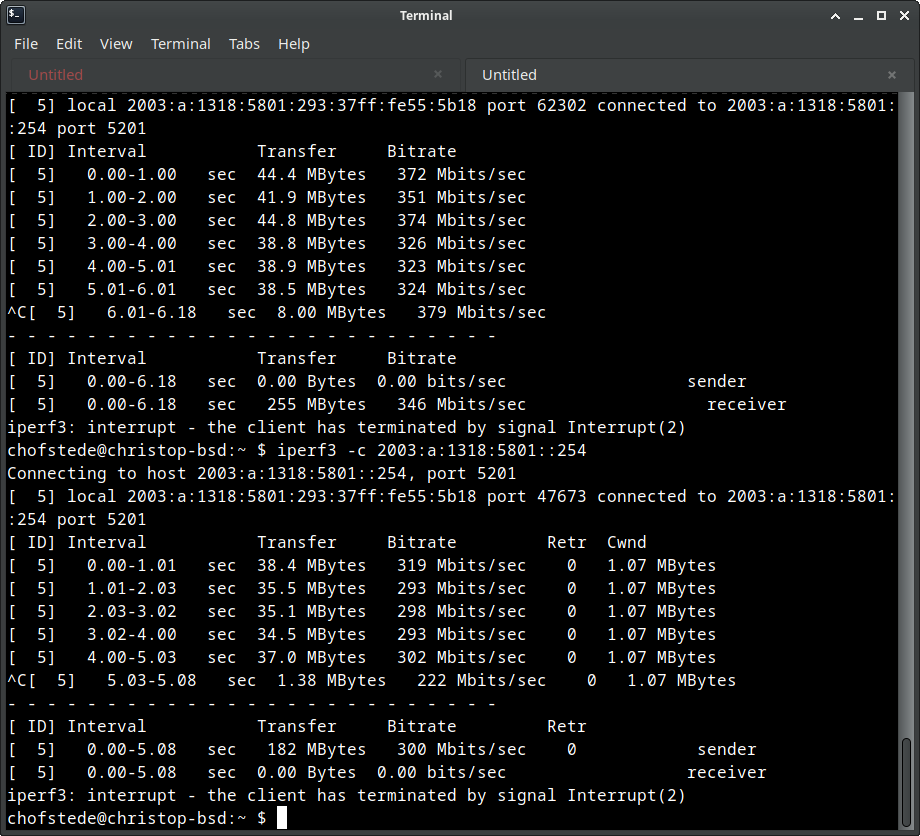This screenshot has width=920, height=836.
Task: Switch to the first Untitled tab
Action: click(56, 75)
